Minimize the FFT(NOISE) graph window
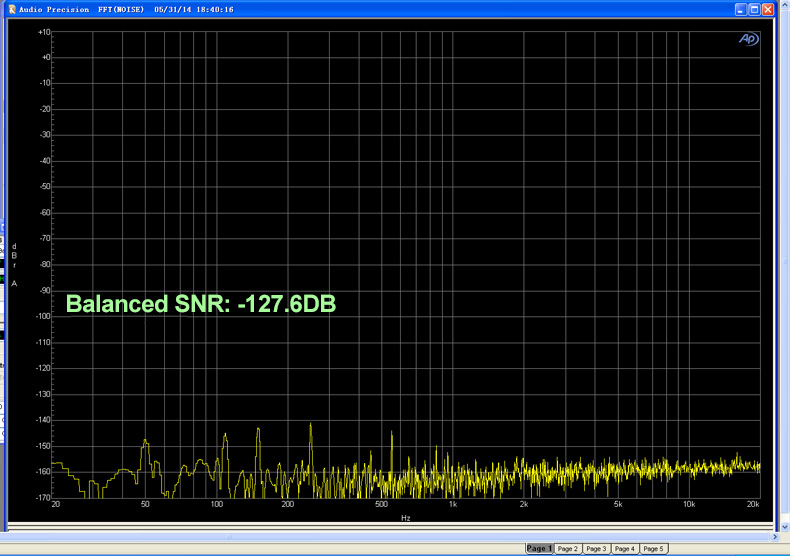Viewport: 790px width, 556px height. tap(740, 9)
